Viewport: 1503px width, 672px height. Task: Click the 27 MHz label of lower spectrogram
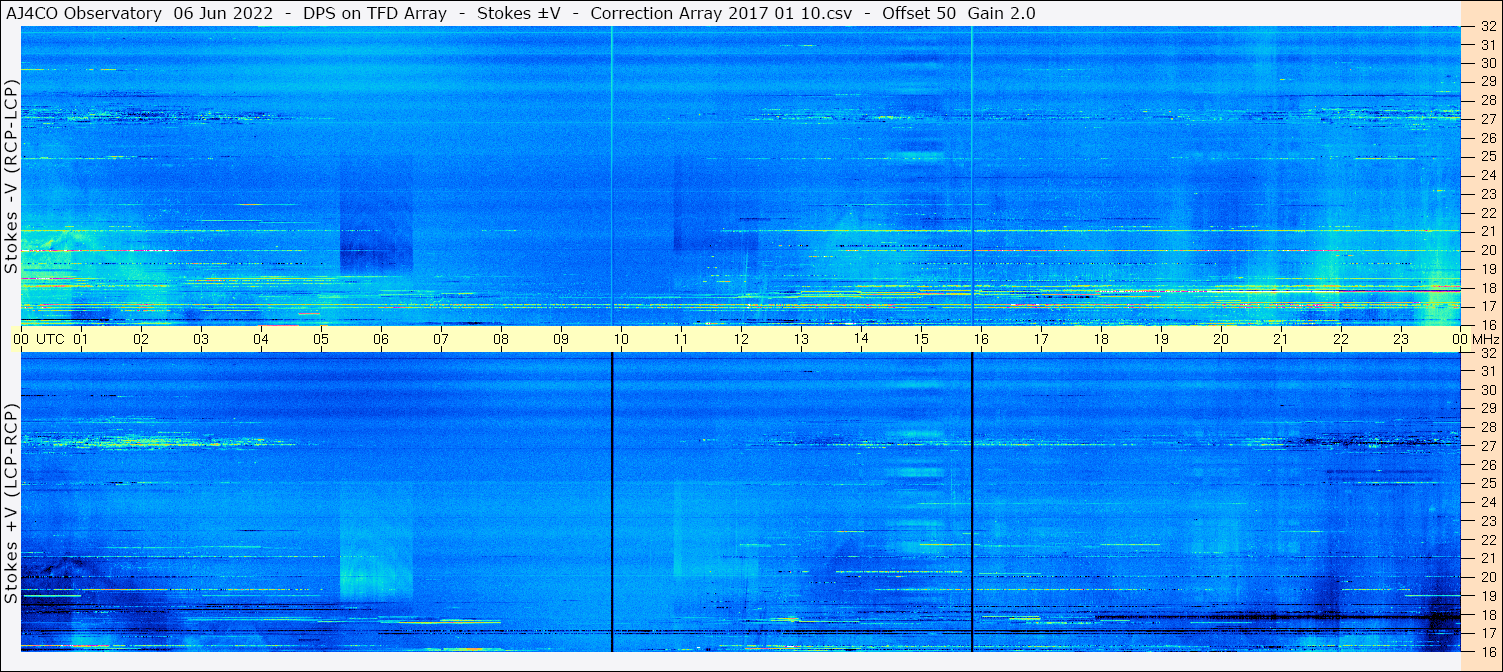[x=1487, y=446]
